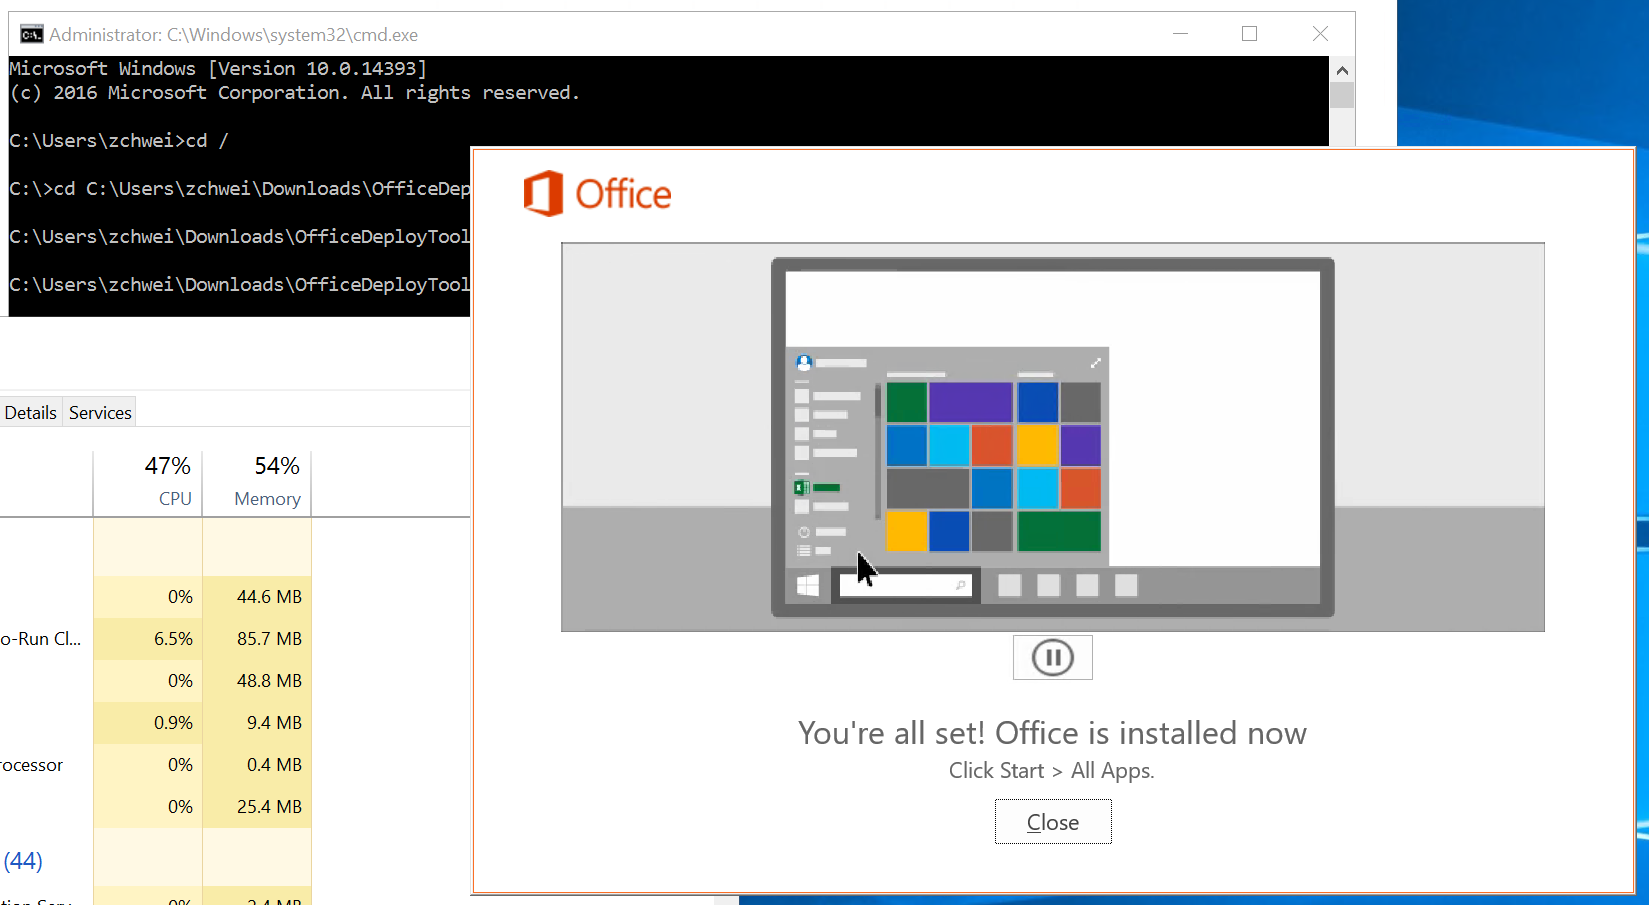Click the green tile in the Start menu preview
This screenshot has height=905, width=1649.
click(x=906, y=401)
